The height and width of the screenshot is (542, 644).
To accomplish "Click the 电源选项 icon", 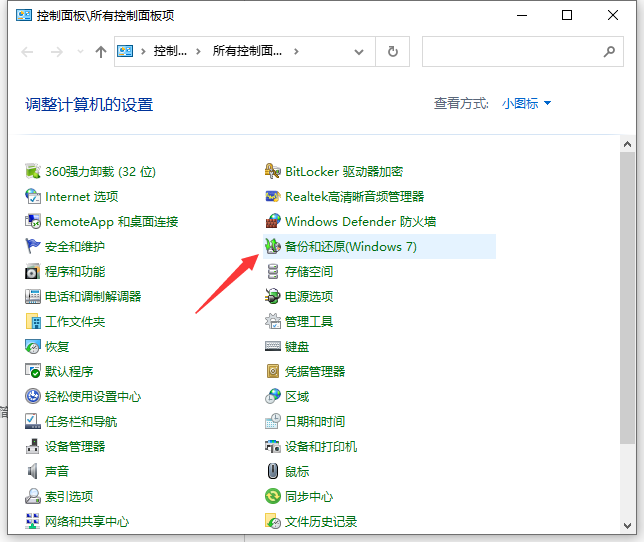I will (x=273, y=296).
